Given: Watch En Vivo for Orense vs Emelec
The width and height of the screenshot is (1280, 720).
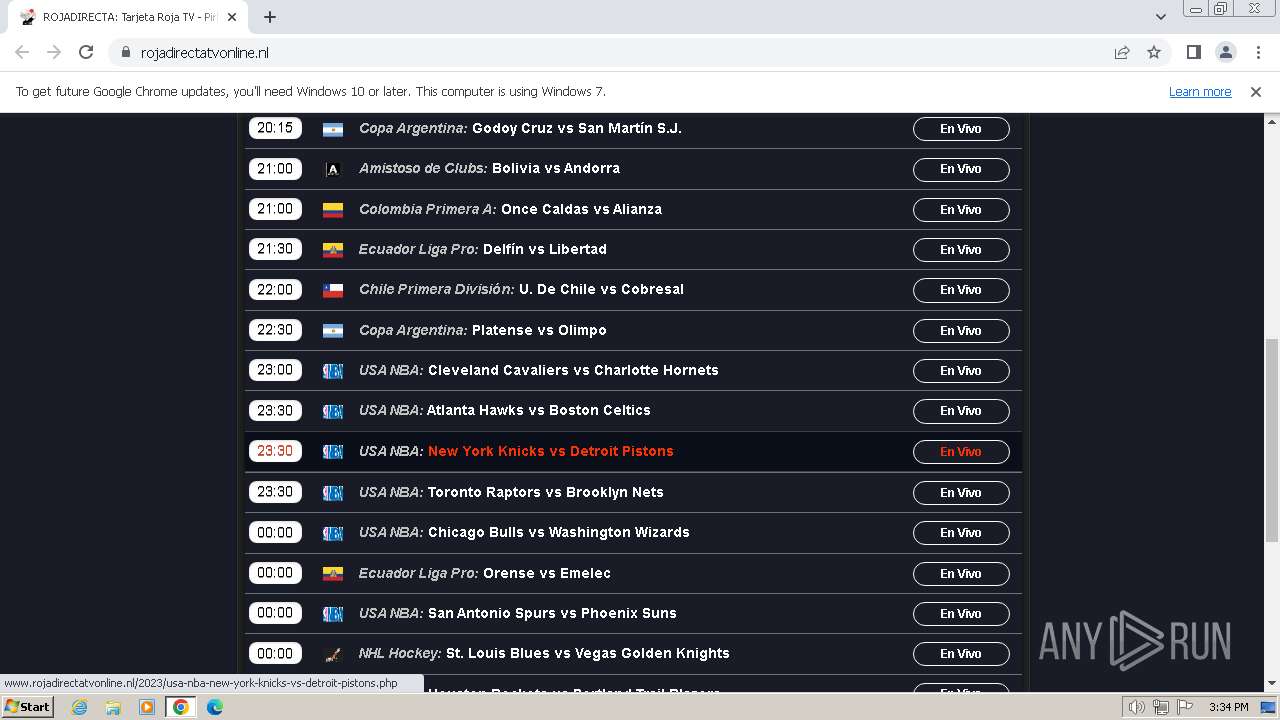Looking at the screenshot, I should pyautogui.click(x=961, y=574).
